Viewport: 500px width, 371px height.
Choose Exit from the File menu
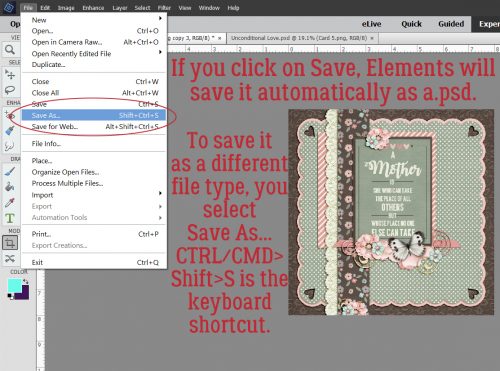point(94,262)
